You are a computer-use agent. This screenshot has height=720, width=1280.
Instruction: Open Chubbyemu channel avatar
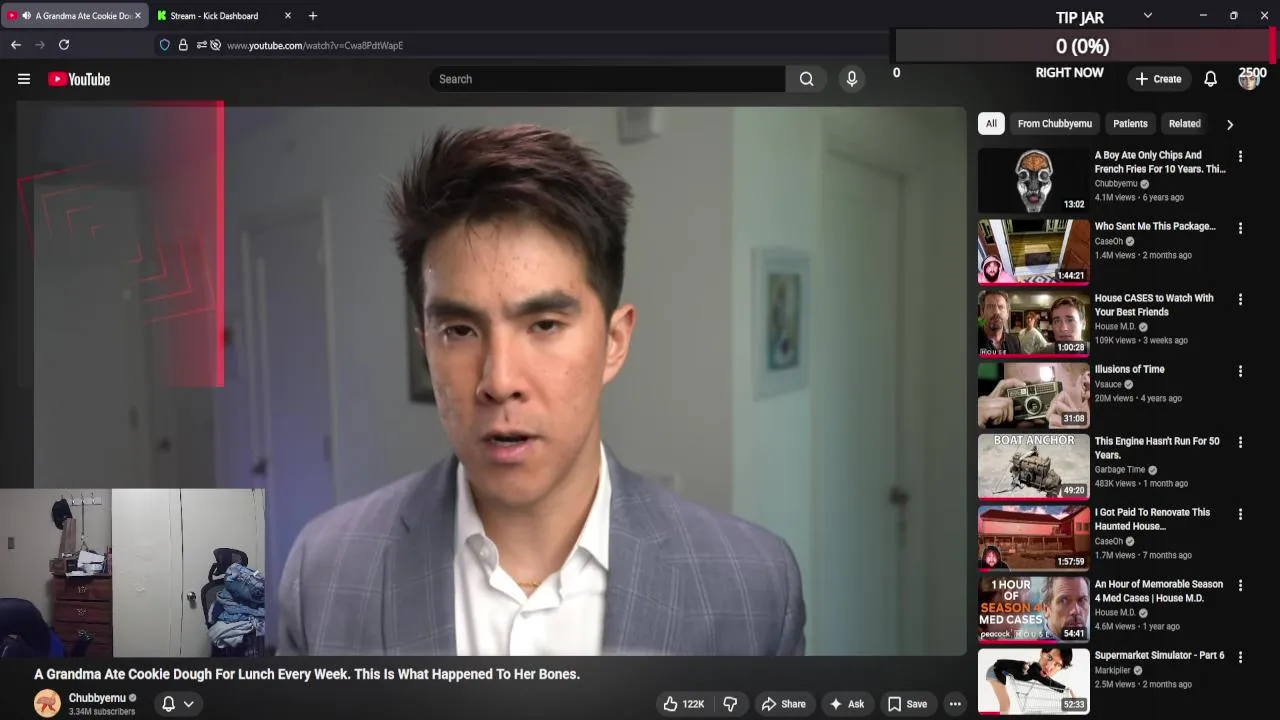point(47,704)
